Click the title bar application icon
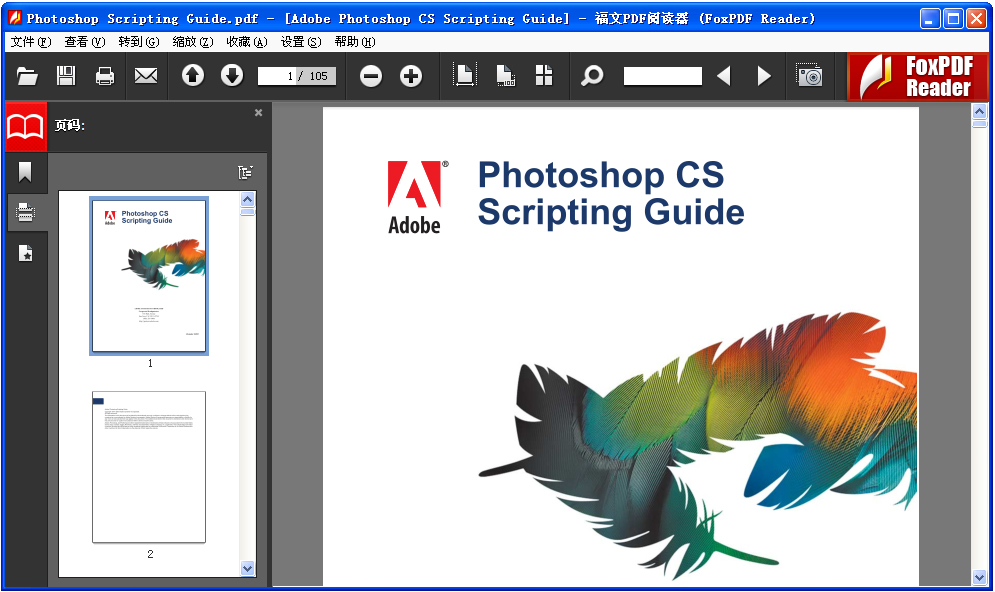This screenshot has height=592, width=995. click(15, 18)
